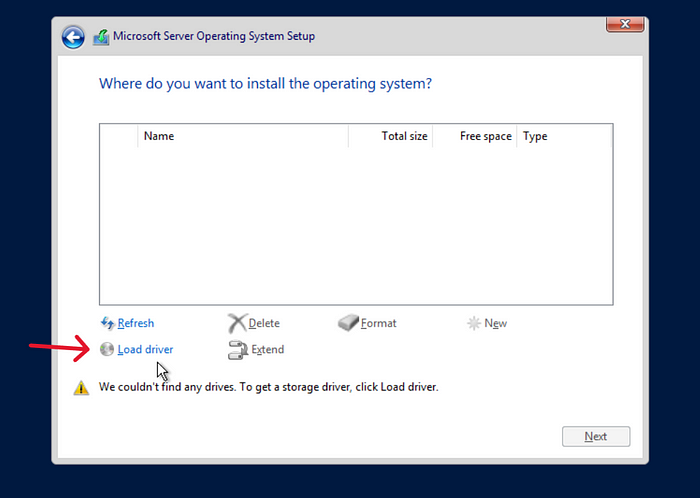This screenshot has width=700, height=498.
Task: Sort by the Name column header
Action: click(x=243, y=136)
